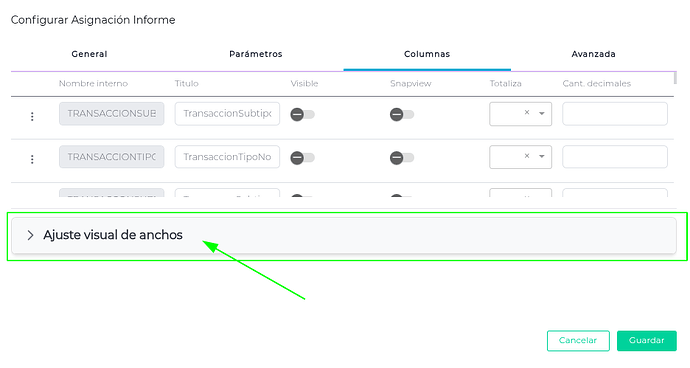Open the Avanzada tab
The image size is (690, 368).
[x=593, y=54]
